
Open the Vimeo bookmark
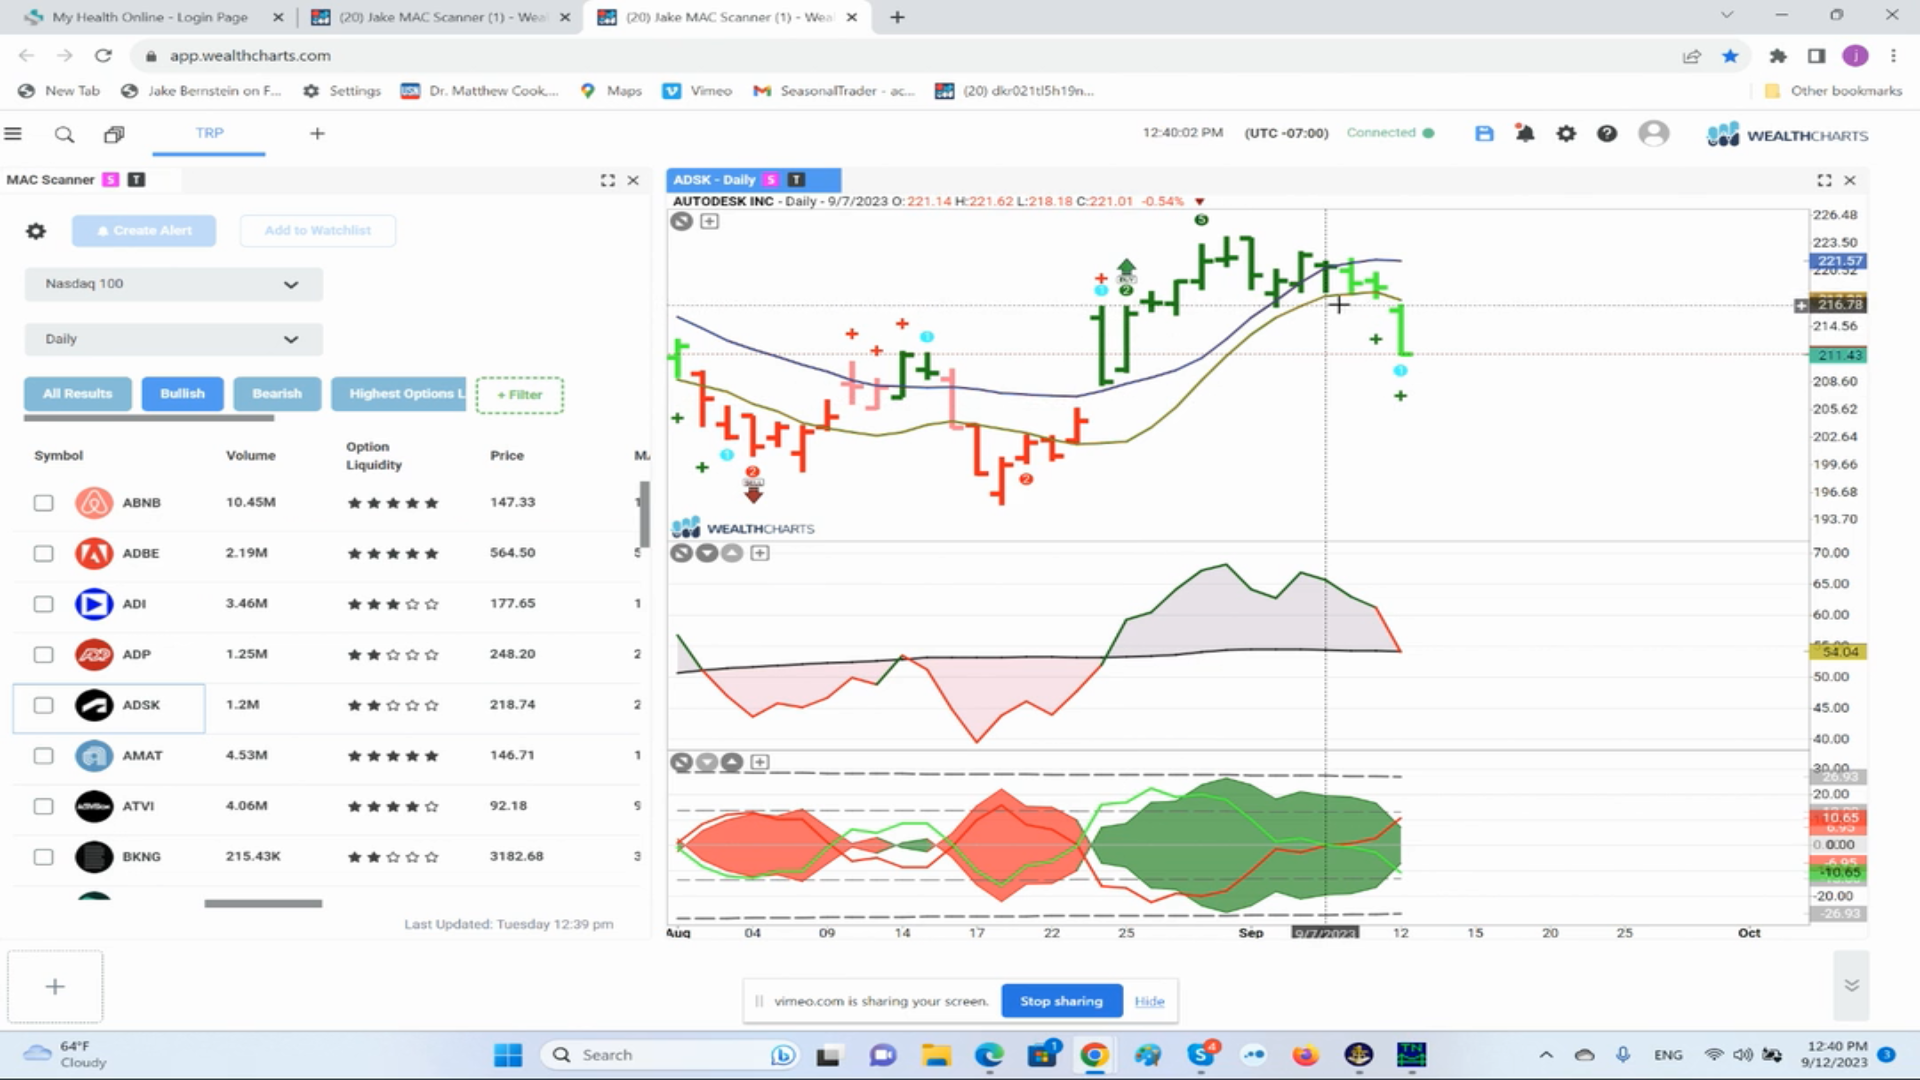pyautogui.click(x=698, y=91)
